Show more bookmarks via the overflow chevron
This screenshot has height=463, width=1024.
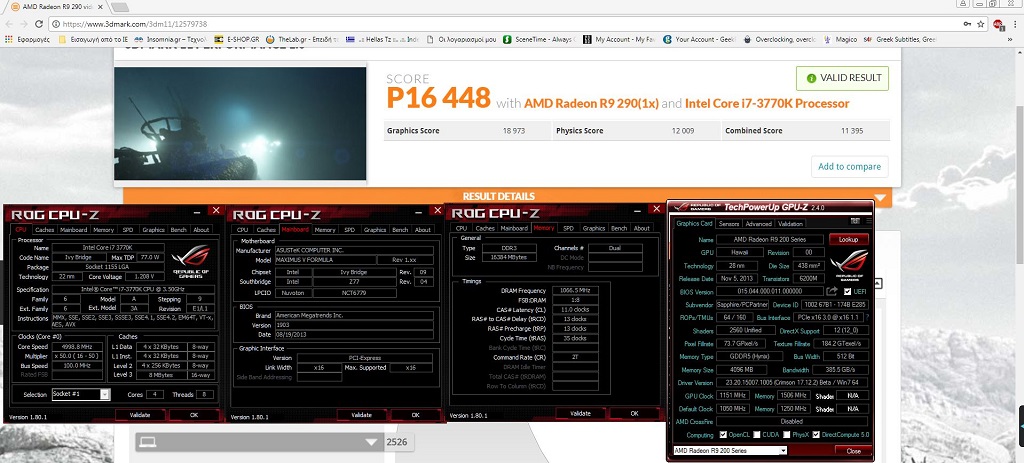1010,39
